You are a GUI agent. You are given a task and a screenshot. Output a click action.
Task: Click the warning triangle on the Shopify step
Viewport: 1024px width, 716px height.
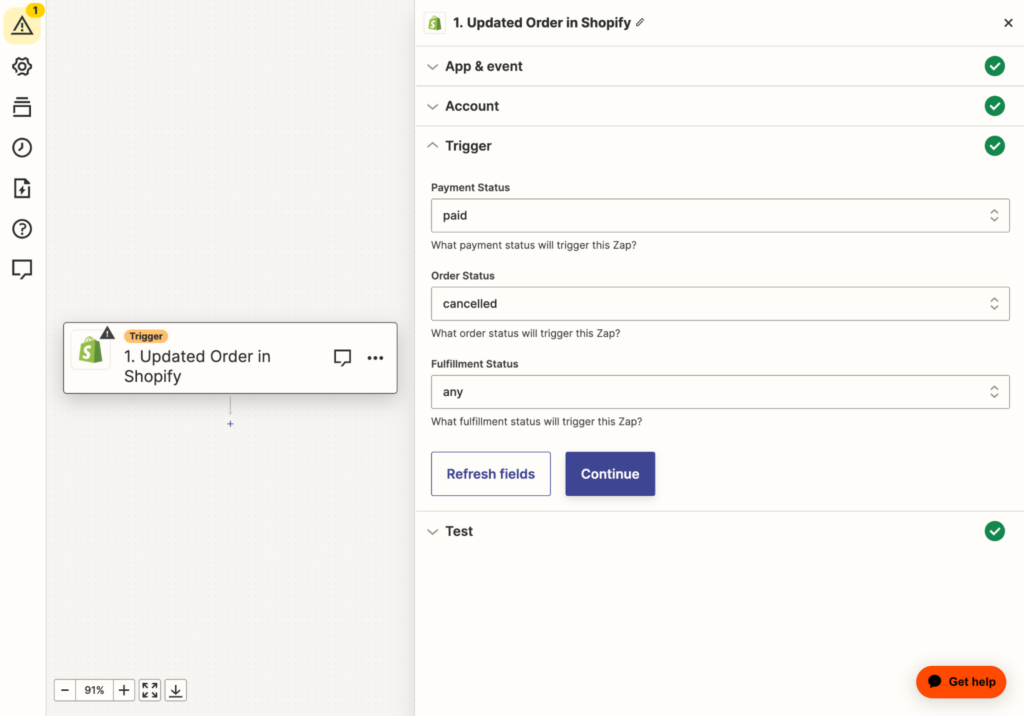pos(107,333)
